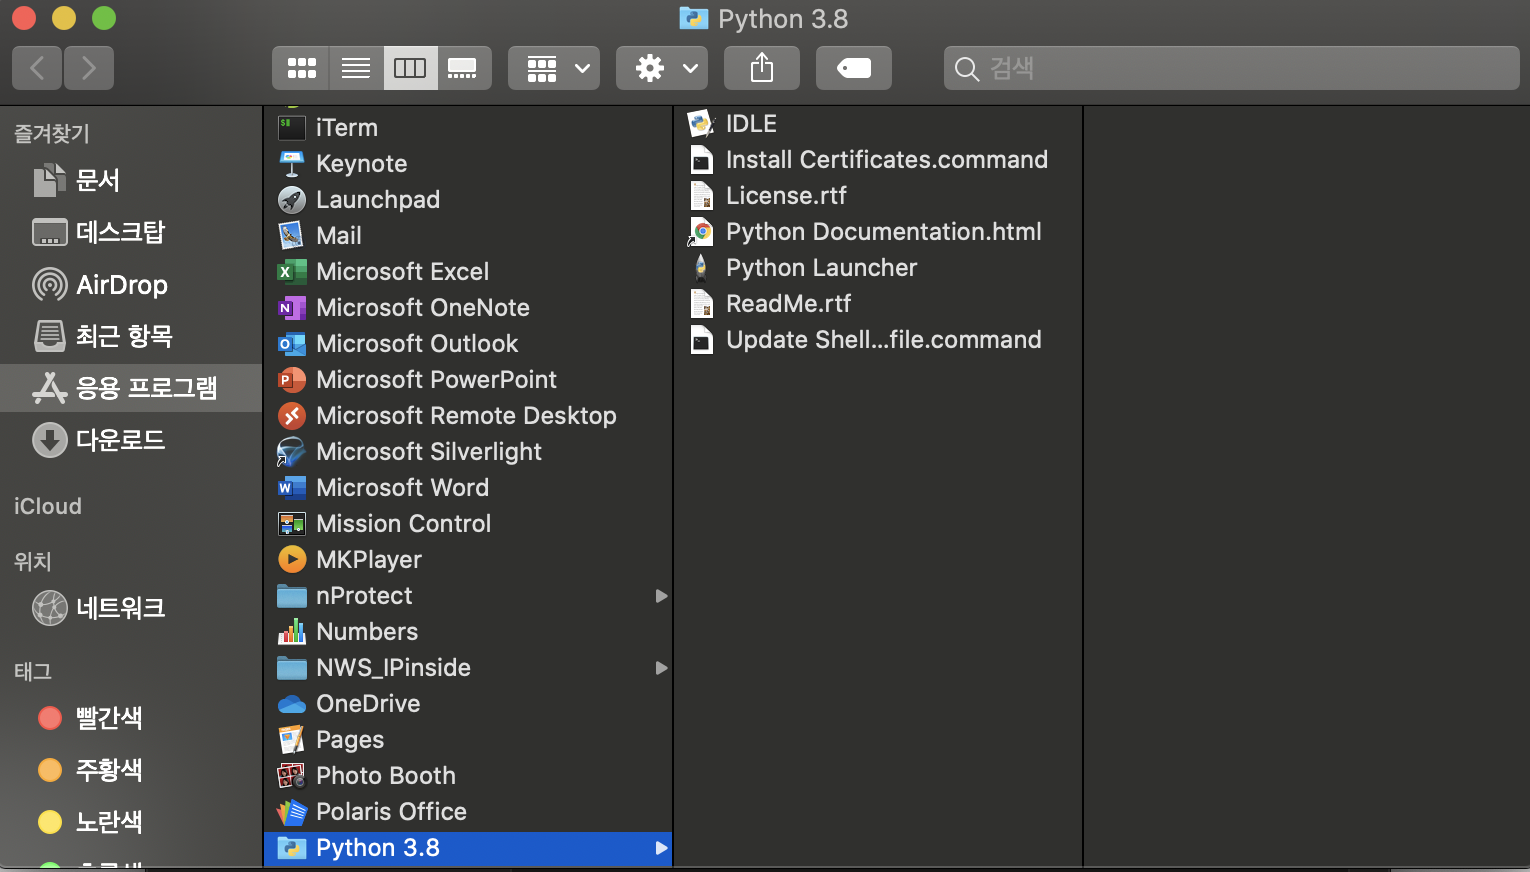
Task: Click the 태그 sidebar heading
Action: pyautogui.click(x=33, y=671)
